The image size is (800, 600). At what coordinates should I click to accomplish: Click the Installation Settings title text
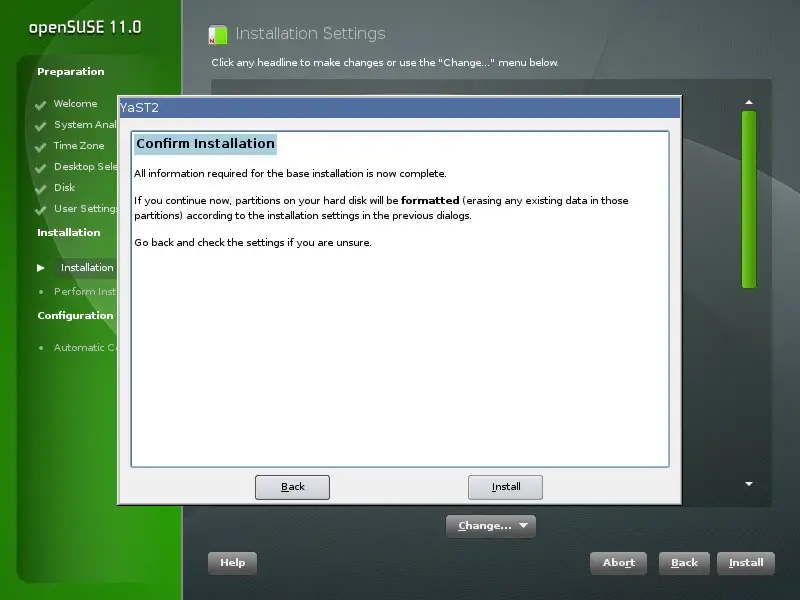(310, 34)
